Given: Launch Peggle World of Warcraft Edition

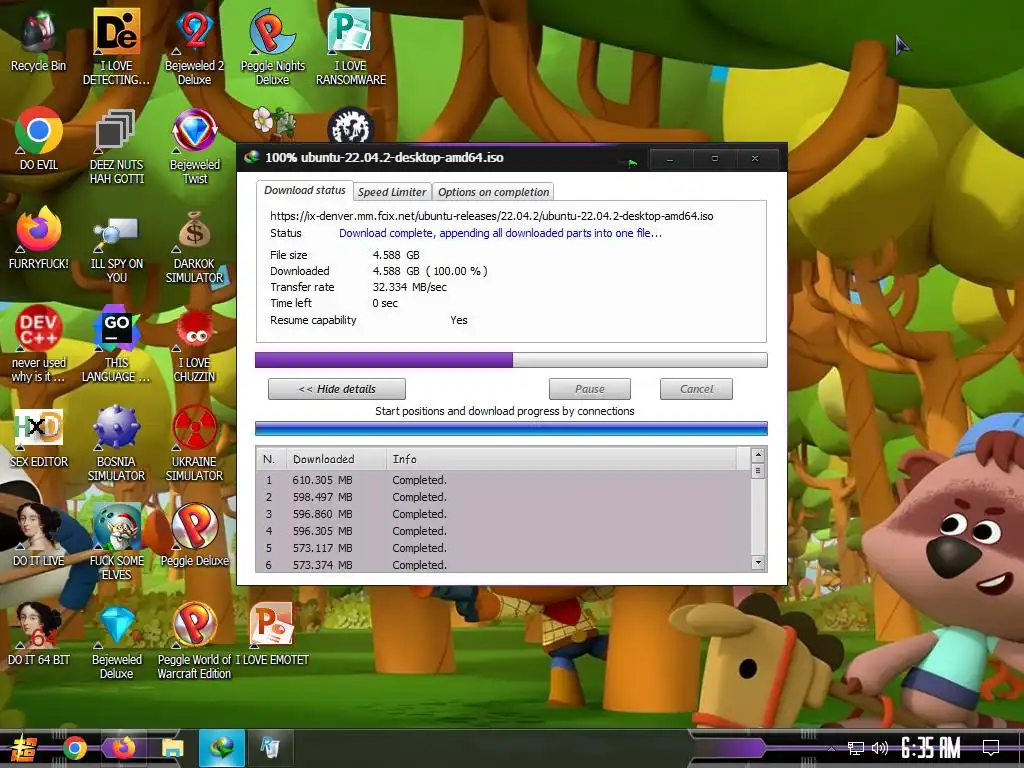Looking at the screenshot, I should tap(194, 643).
